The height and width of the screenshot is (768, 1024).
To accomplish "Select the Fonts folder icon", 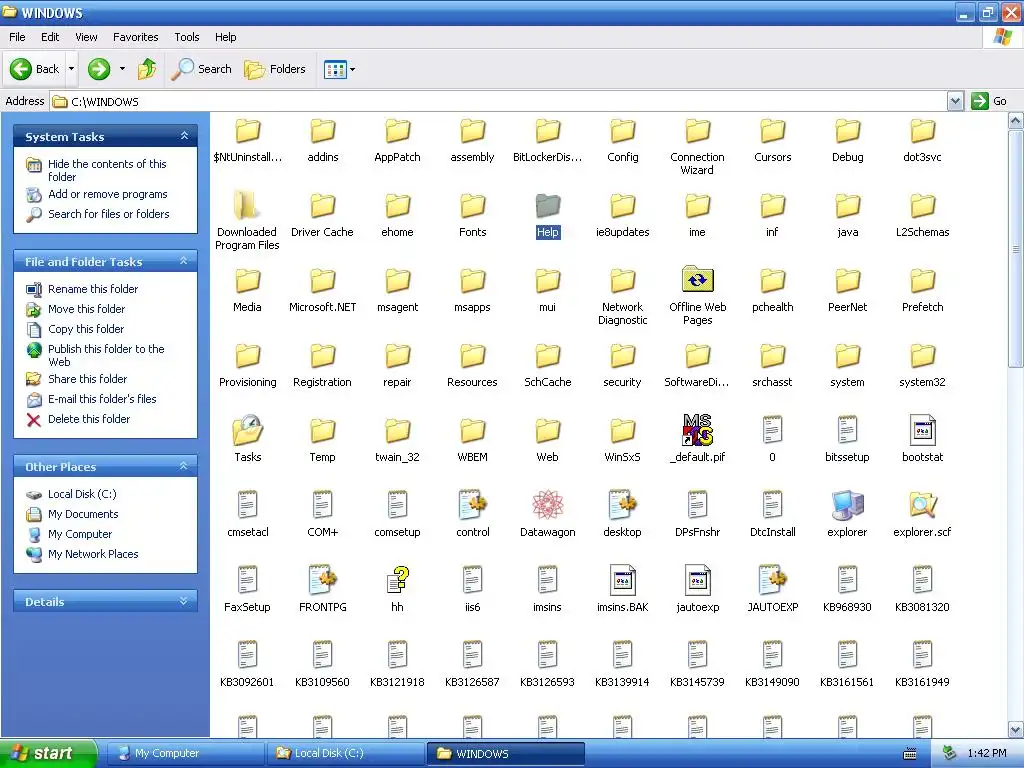I will [473, 206].
